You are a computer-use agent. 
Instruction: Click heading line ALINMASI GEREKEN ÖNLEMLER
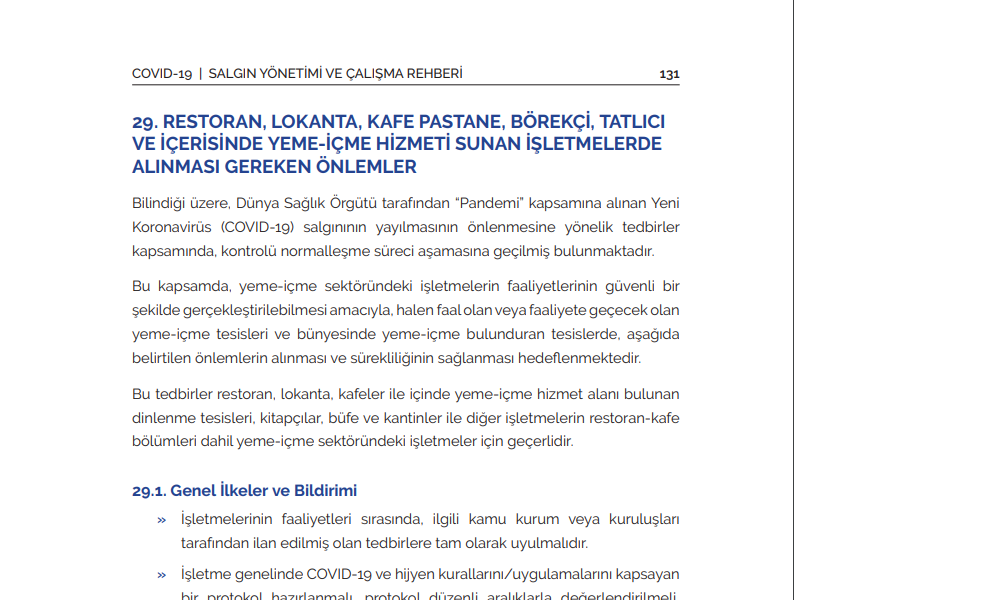[x=274, y=167]
